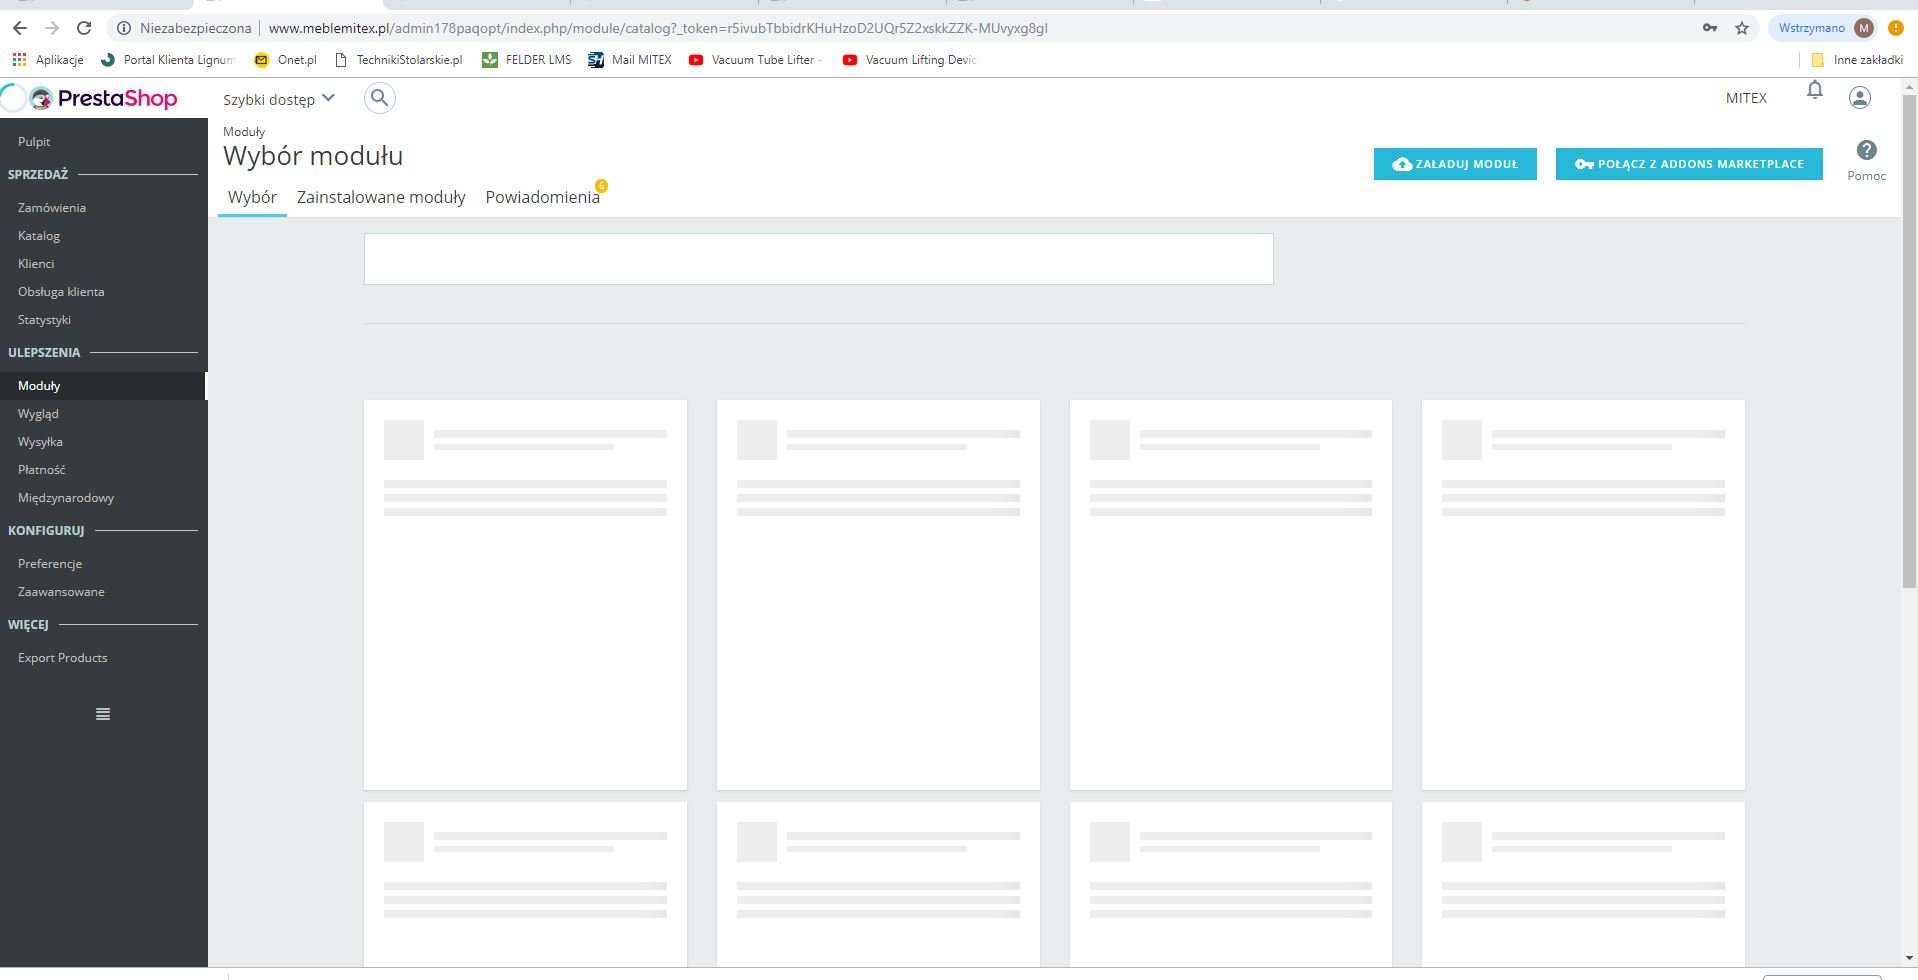Open the Pomoc help icon
The height and width of the screenshot is (980, 1918).
pyautogui.click(x=1866, y=150)
